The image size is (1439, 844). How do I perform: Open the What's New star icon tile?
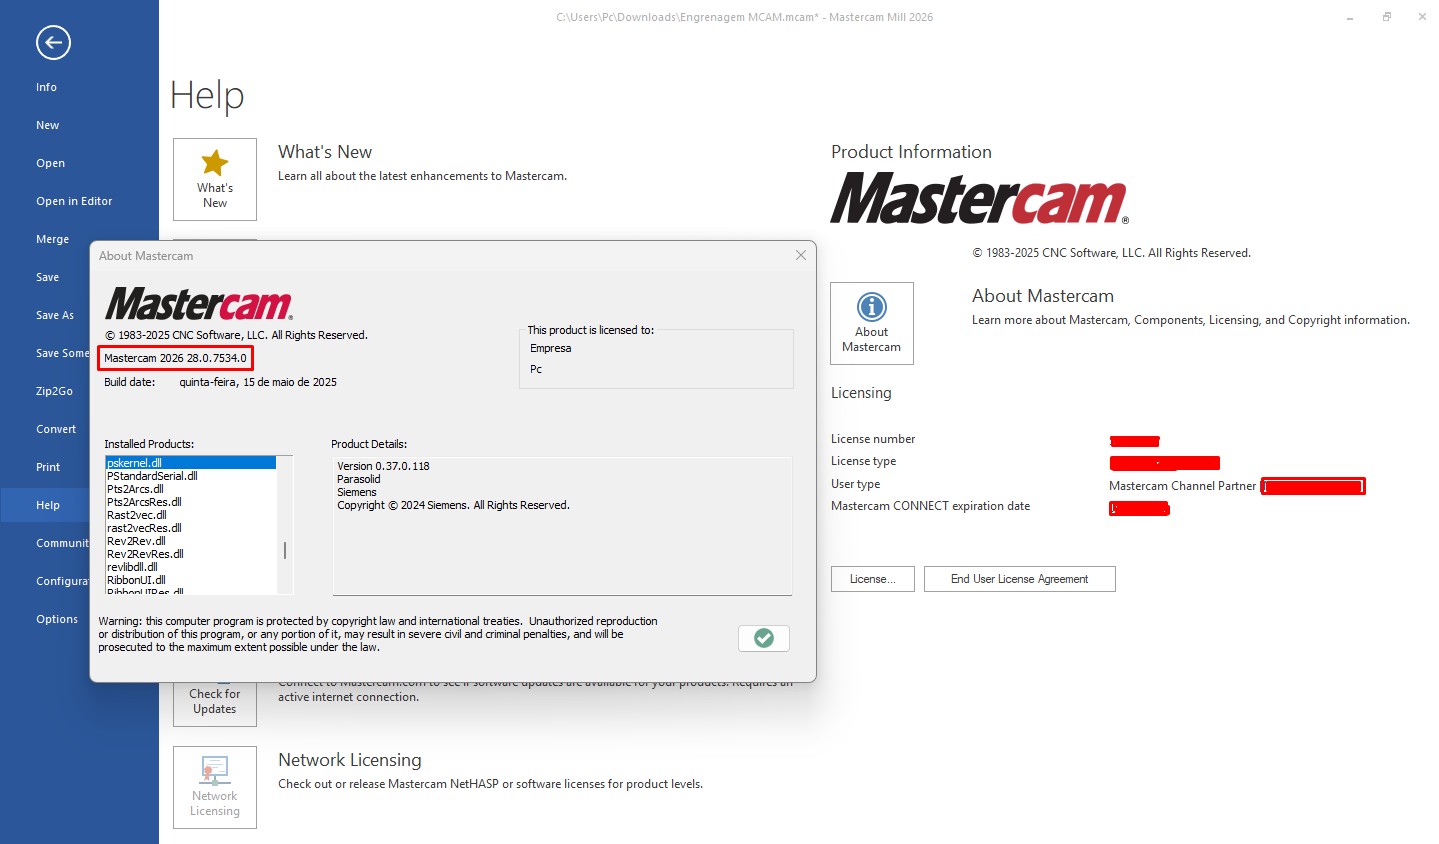click(215, 179)
